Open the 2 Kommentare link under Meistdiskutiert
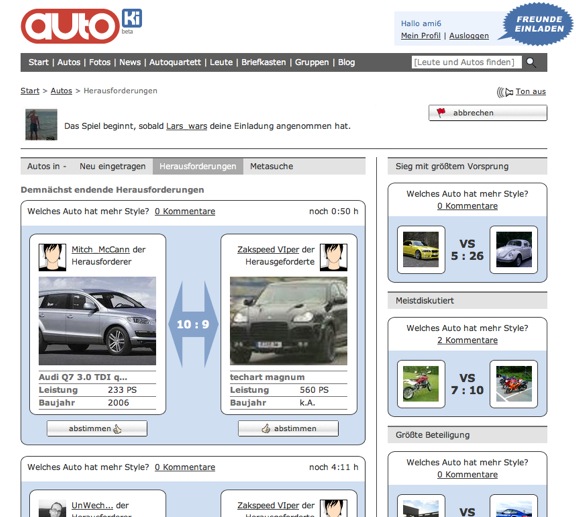Viewport: 576px width, 517px height. click(467, 340)
